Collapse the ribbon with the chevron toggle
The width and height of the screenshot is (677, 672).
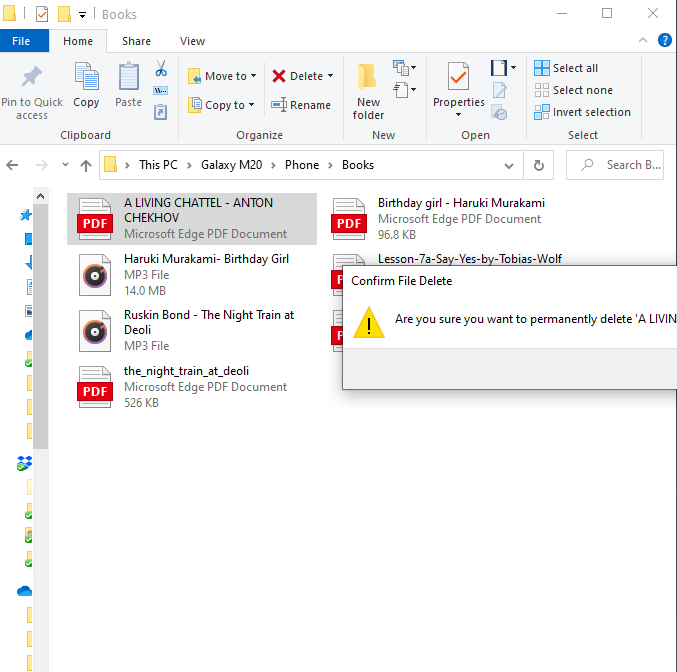coord(644,41)
